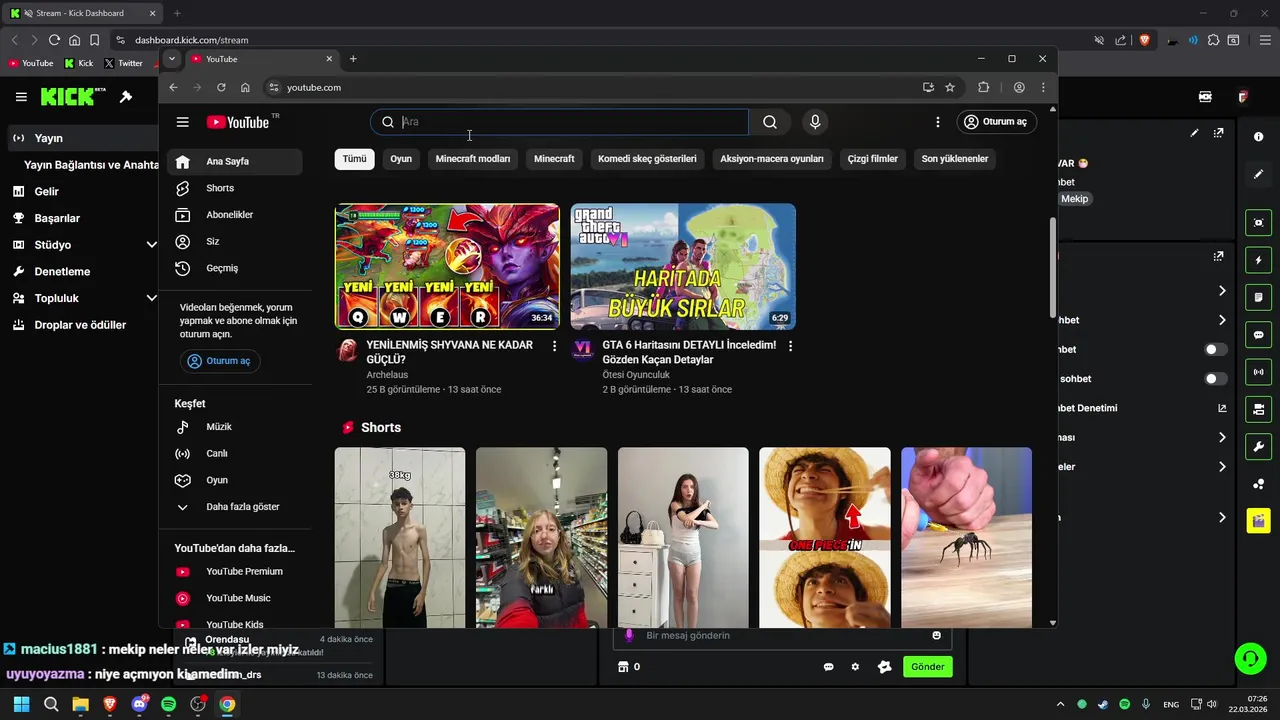Open 'Müzik' under Keşfet
The width and height of the screenshot is (1280, 720).
tap(235, 427)
